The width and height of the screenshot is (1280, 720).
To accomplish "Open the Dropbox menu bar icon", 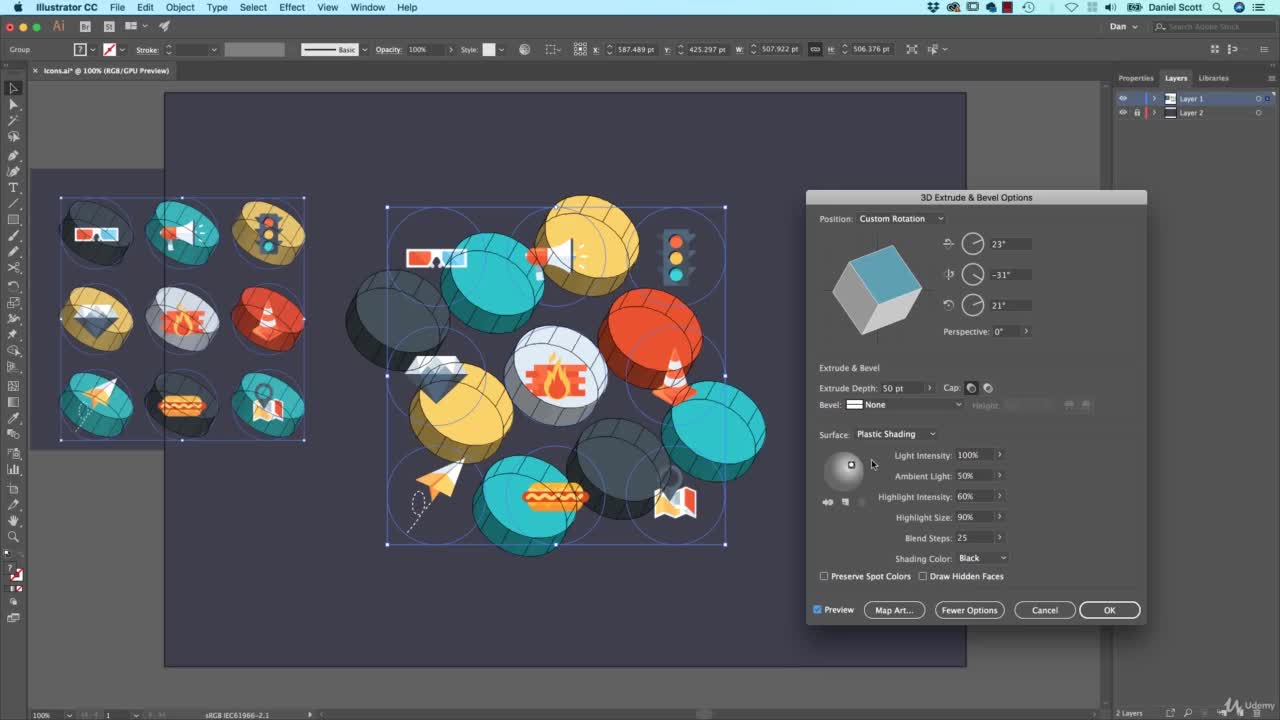I will [934, 7].
